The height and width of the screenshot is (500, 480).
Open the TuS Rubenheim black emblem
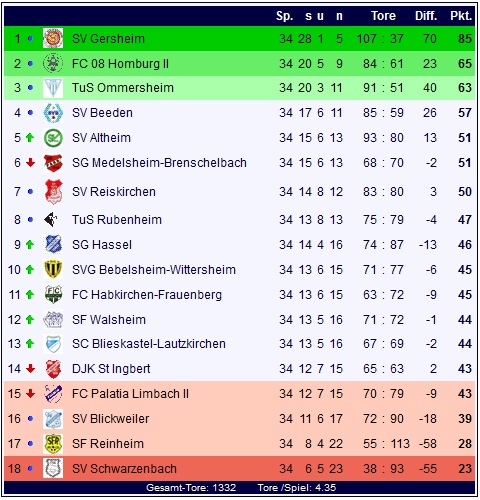51,219
